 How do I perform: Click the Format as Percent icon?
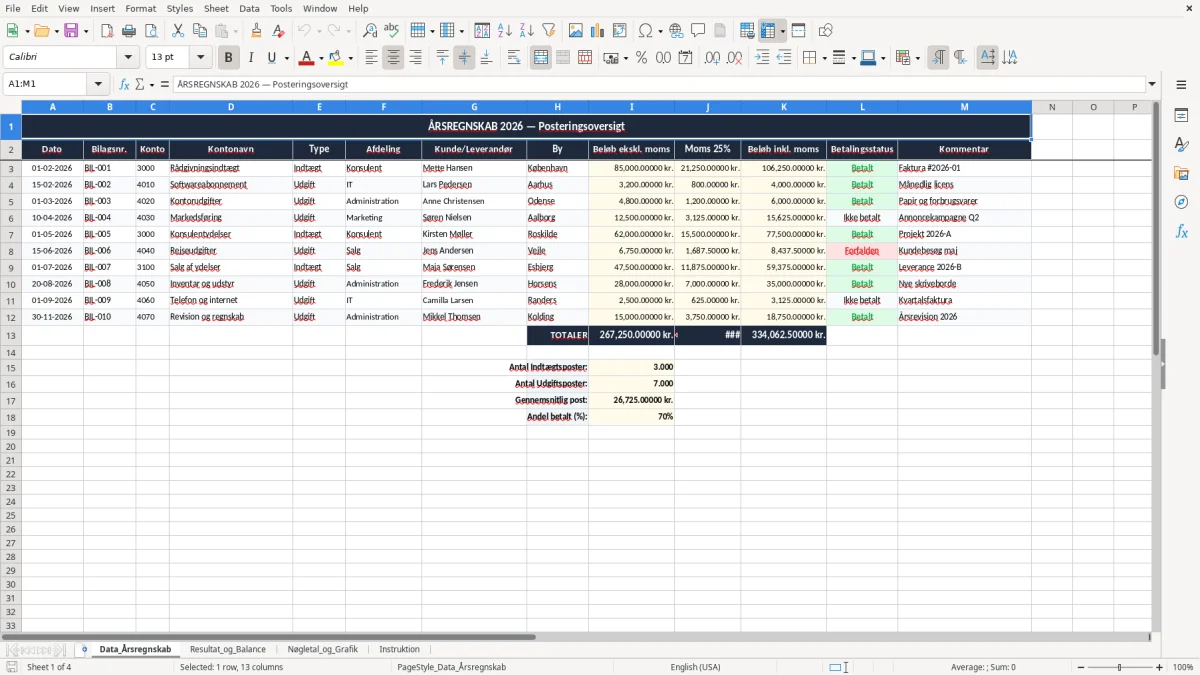tap(641, 58)
